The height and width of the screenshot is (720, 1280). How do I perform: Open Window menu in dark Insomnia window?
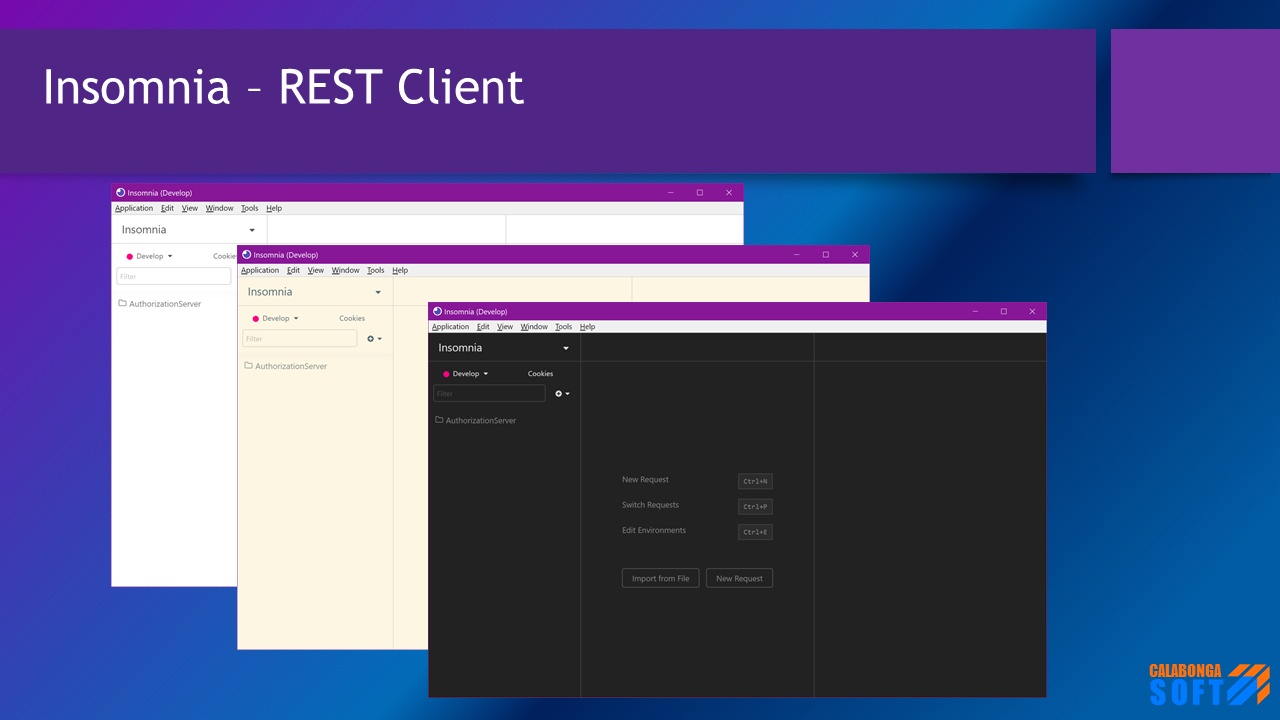pos(534,327)
